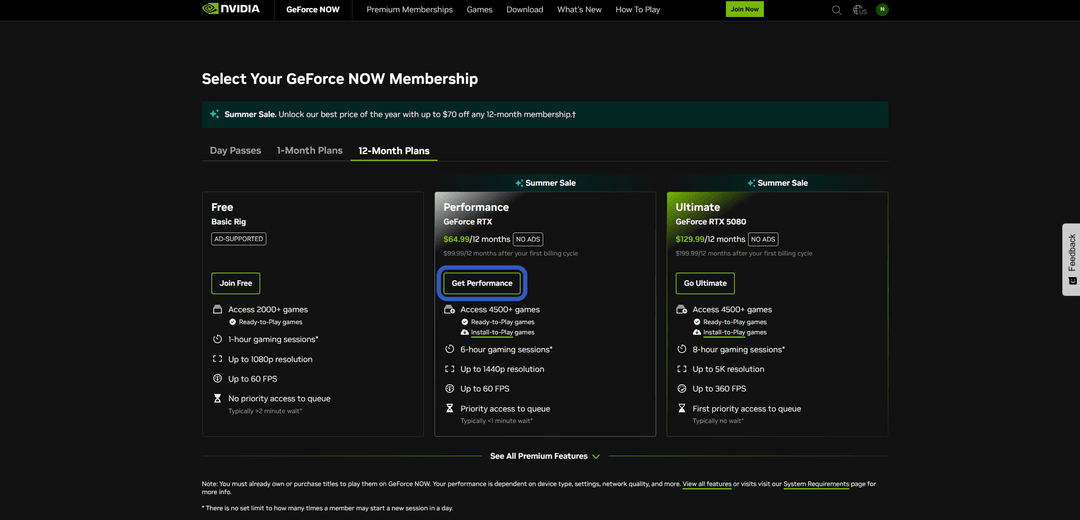Open the green user account avatar
Image resolution: width=1080 pixels, height=520 pixels.
882,10
